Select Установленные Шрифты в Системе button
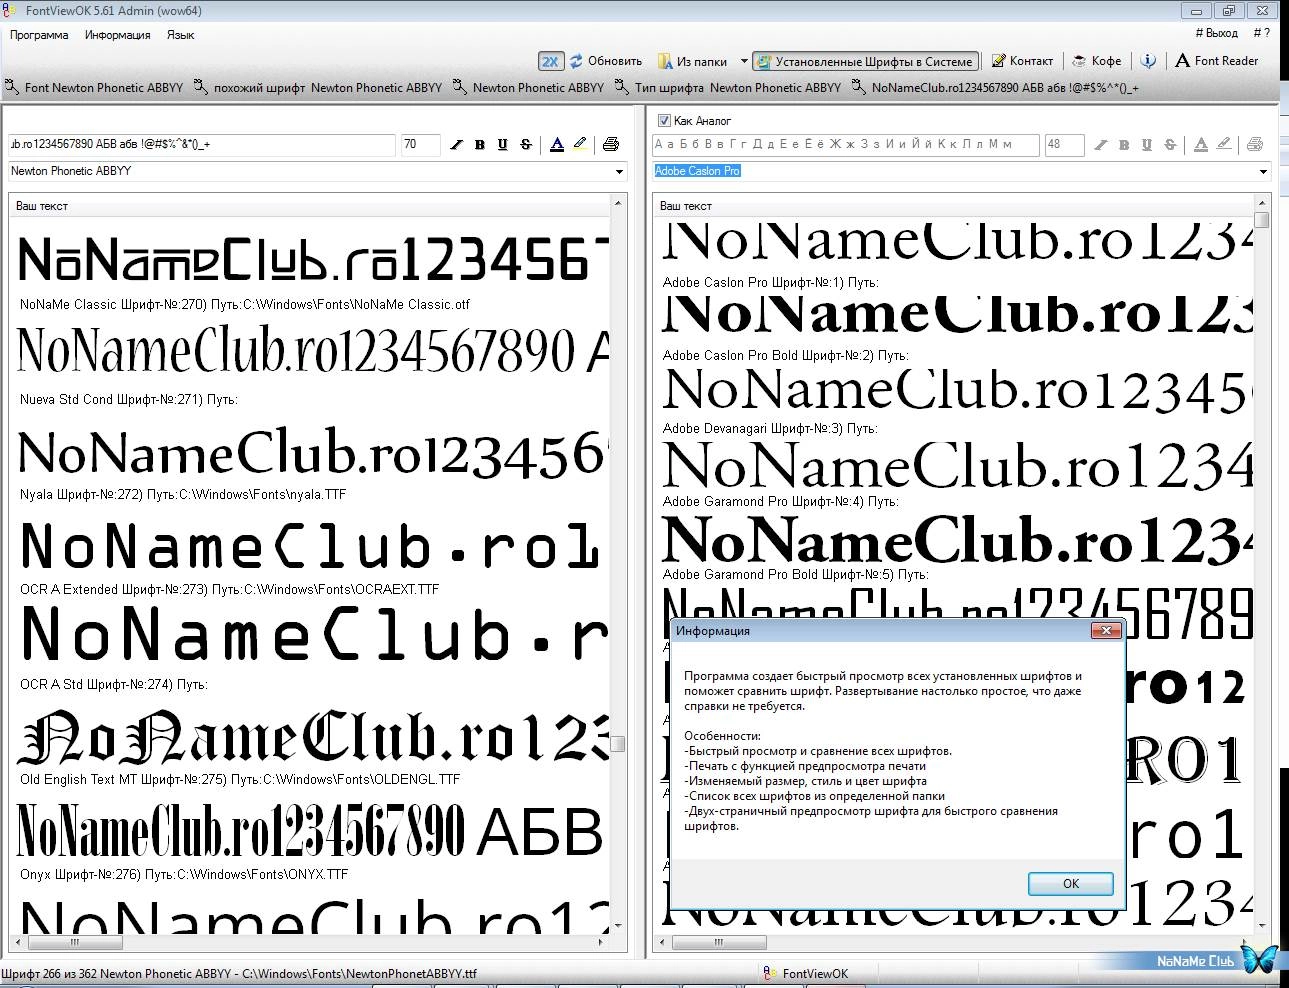1289x988 pixels. [x=865, y=61]
